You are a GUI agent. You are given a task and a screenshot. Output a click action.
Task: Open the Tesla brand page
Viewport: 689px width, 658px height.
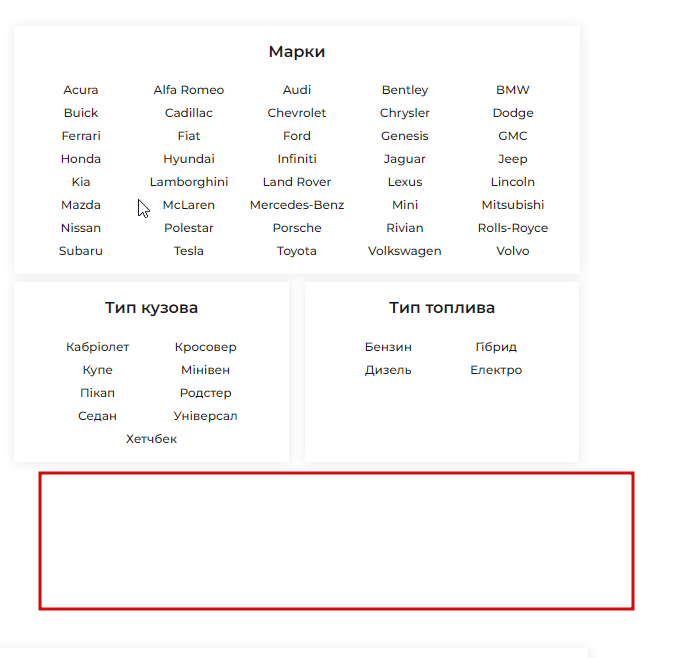coord(189,251)
